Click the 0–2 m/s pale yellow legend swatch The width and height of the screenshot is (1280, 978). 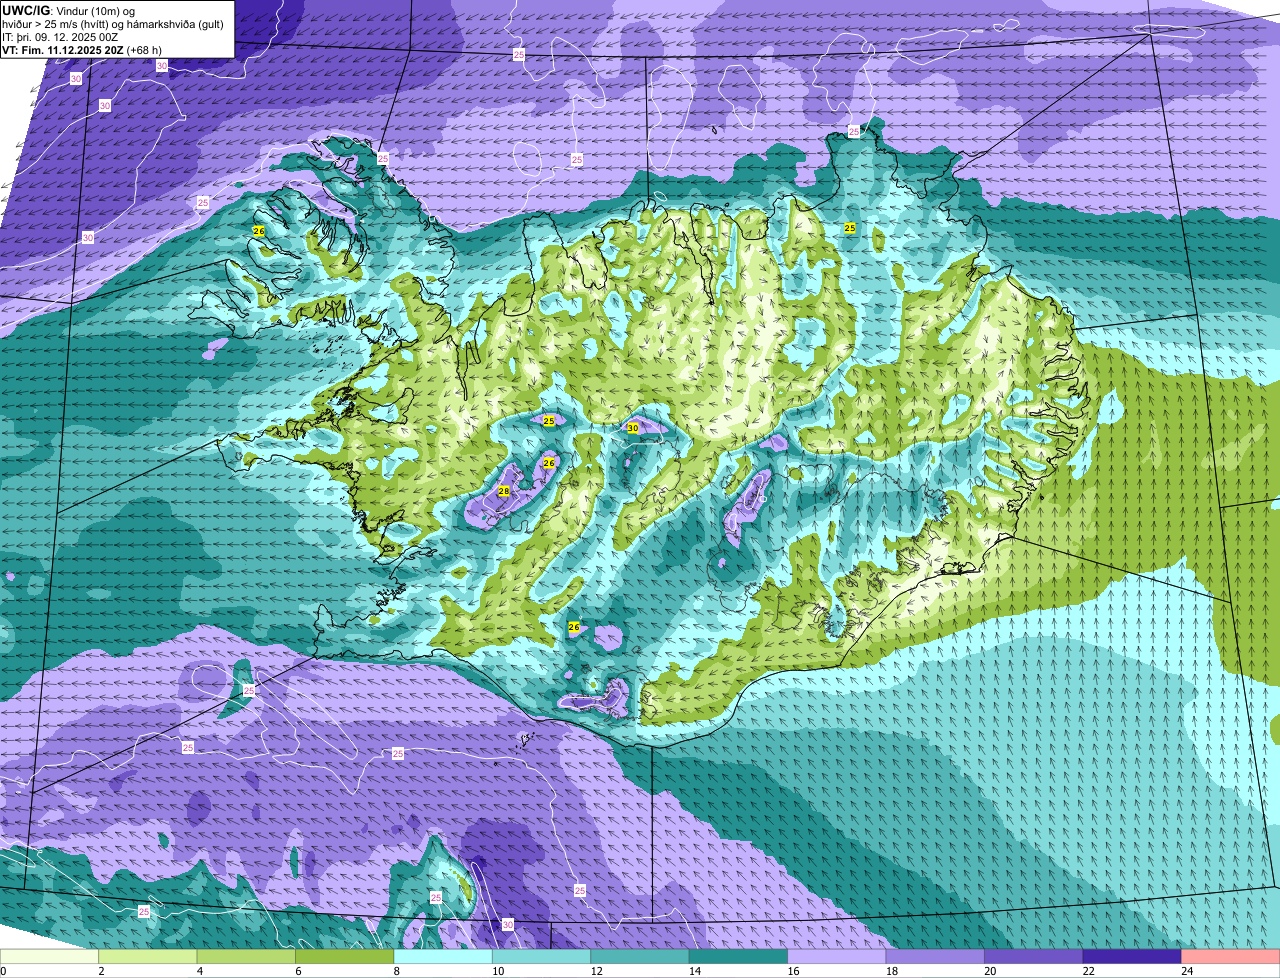(49, 957)
